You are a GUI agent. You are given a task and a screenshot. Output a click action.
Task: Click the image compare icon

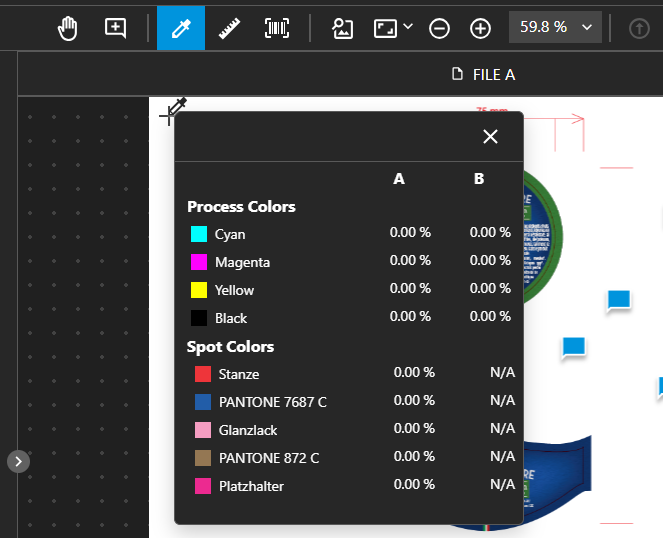click(x=343, y=28)
